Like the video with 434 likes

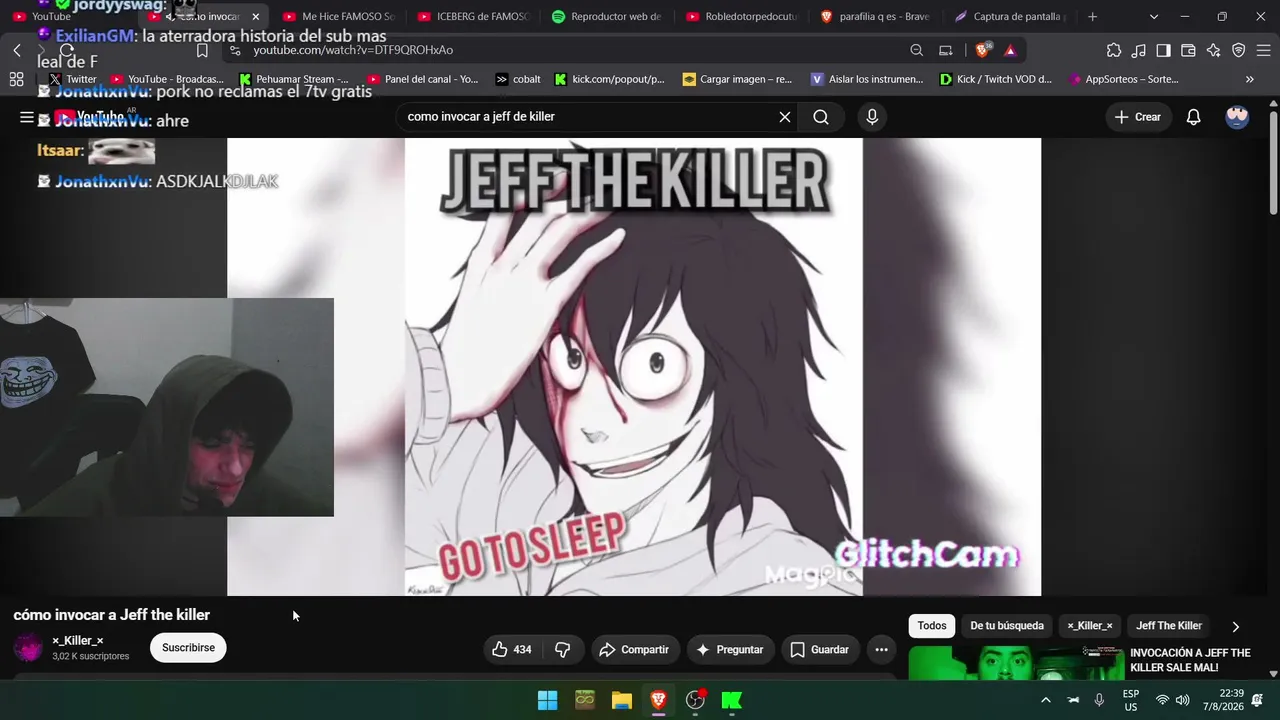click(x=511, y=650)
